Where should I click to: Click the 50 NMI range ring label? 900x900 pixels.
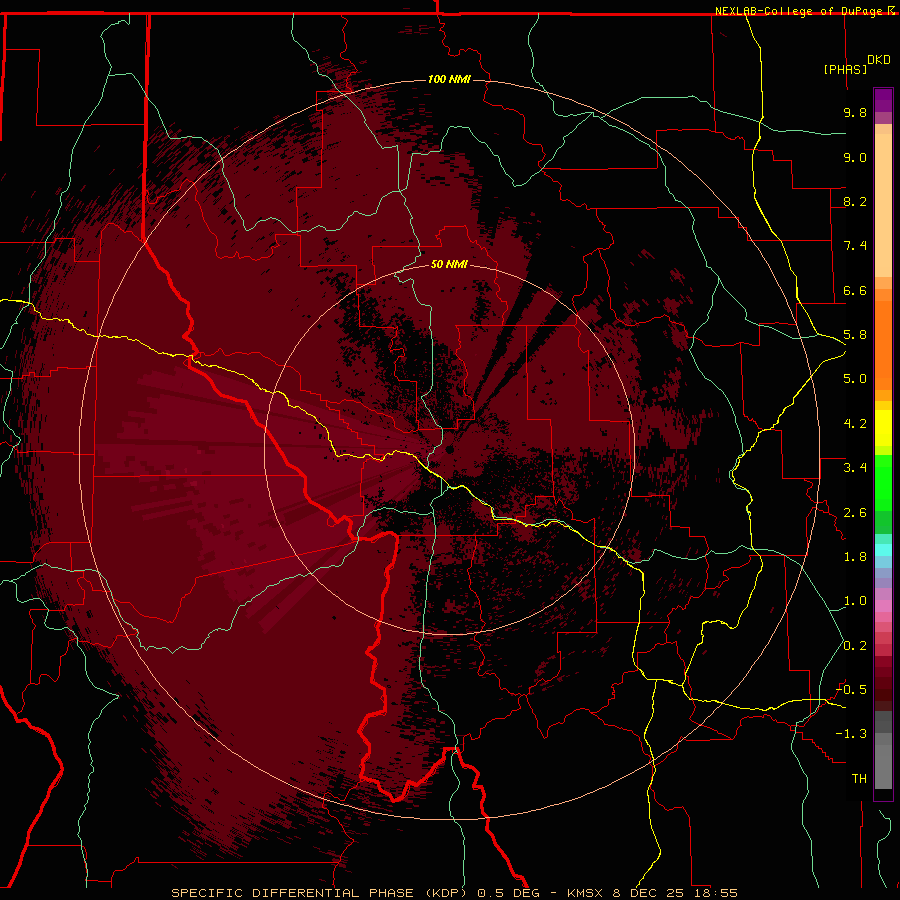(449, 264)
